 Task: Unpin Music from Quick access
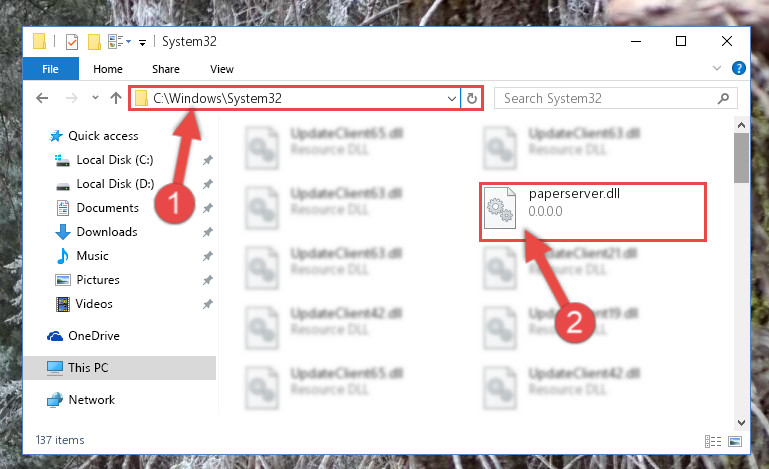208,256
